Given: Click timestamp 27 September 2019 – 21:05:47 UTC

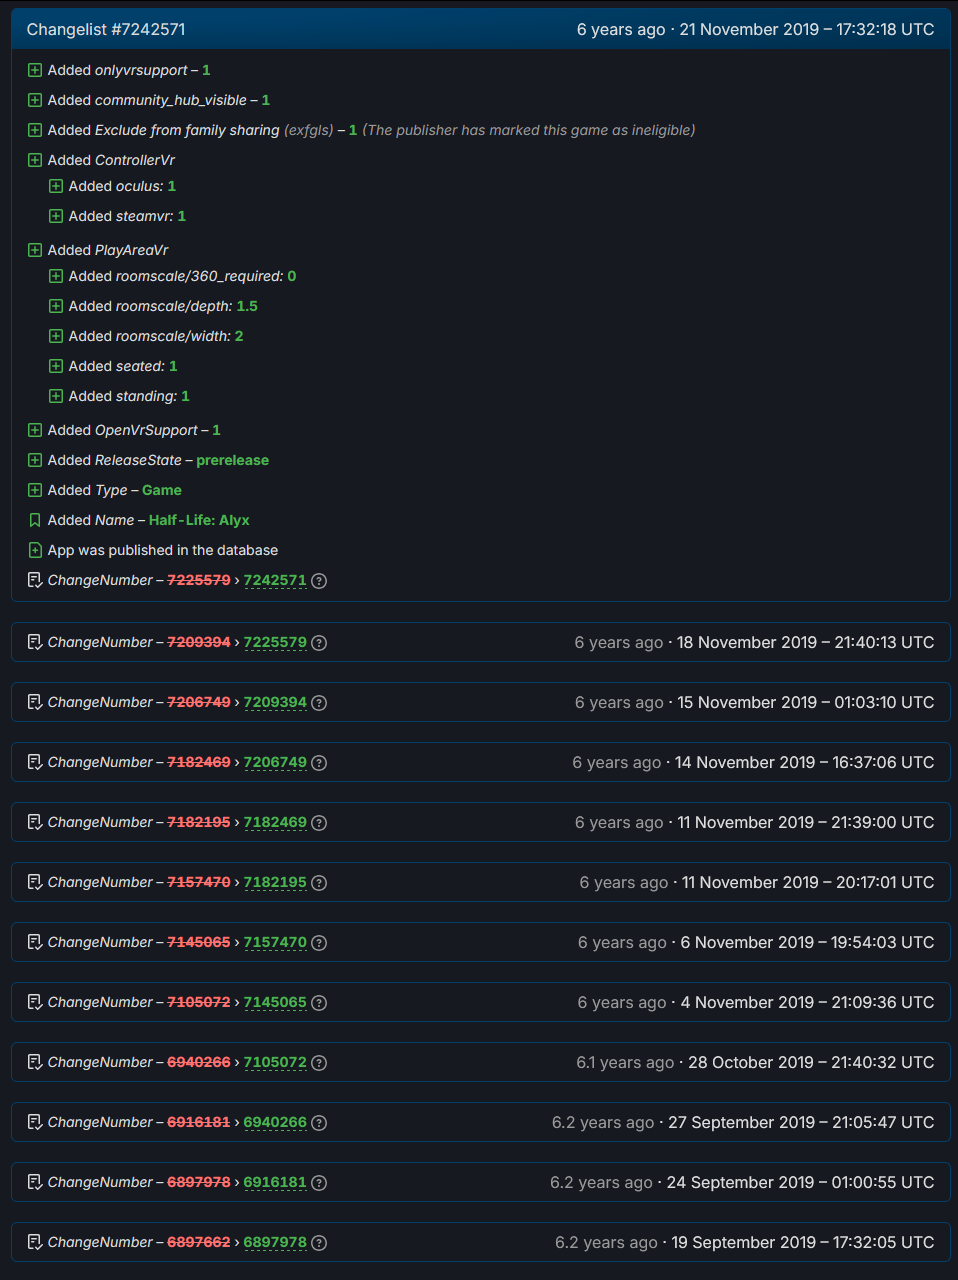Looking at the screenshot, I should tap(801, 1122).
